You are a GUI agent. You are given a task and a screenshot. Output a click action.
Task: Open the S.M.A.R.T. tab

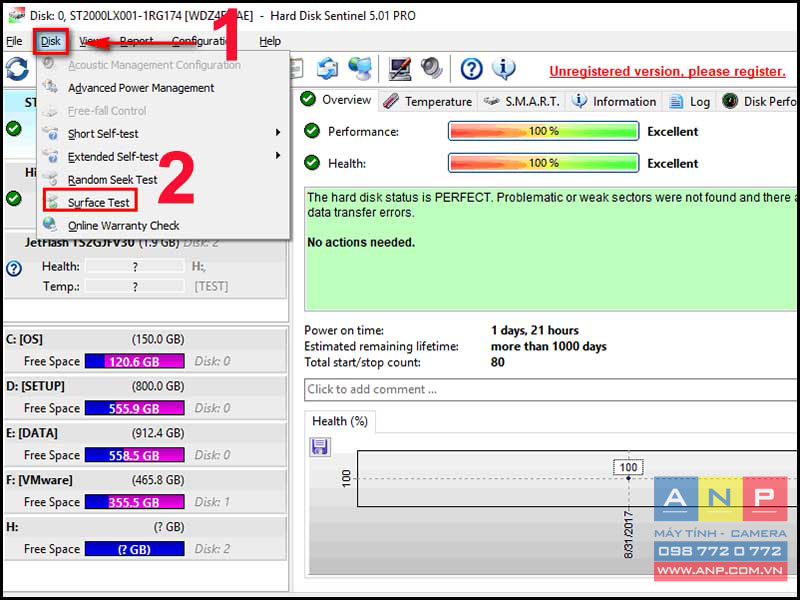point(522,102)
